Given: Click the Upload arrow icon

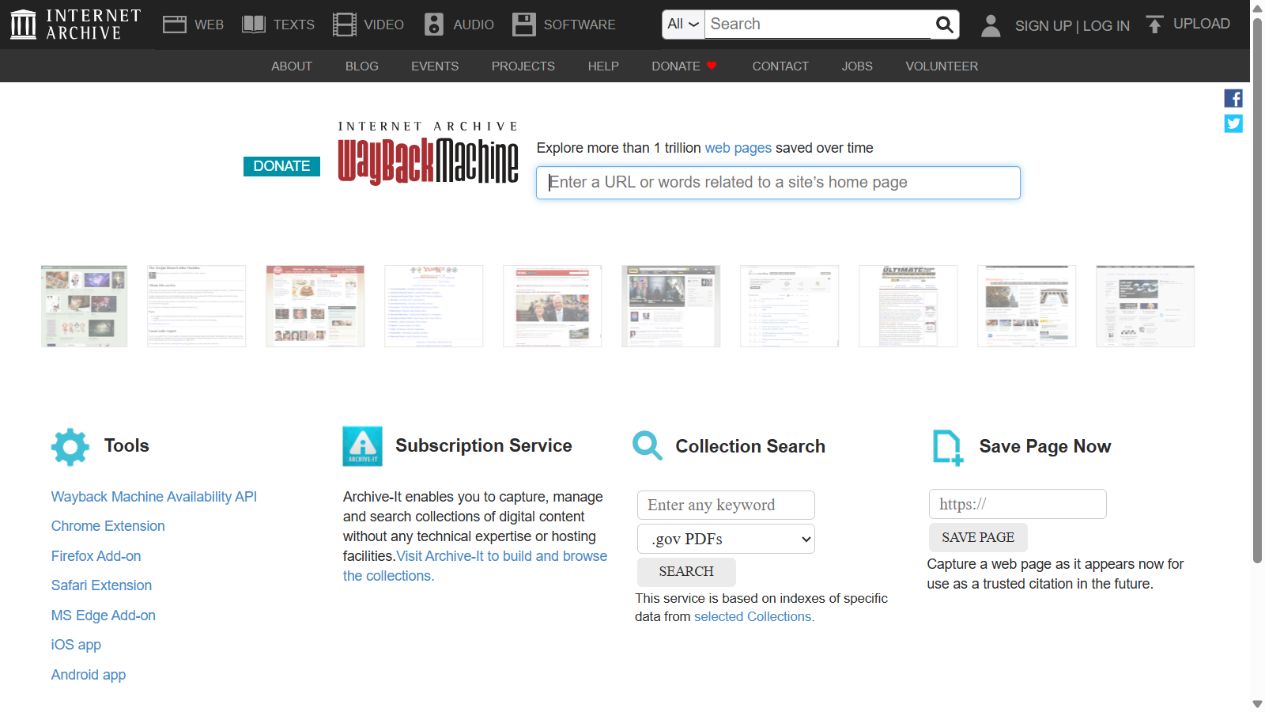Looking at the screenshot, I should (1155, 24).
